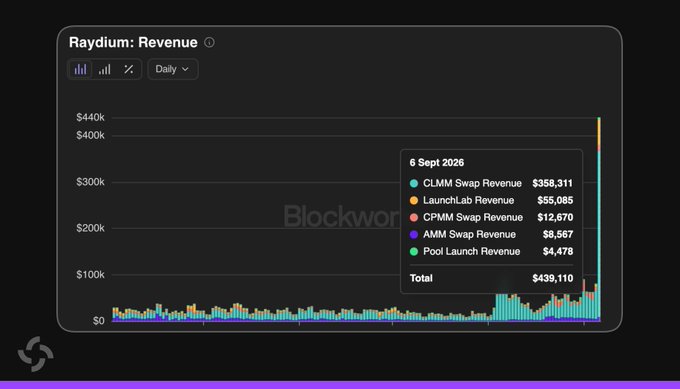Click the $55,085 value in tooltip
Viewport: 680px width, 389px height.
pos(555,200)
